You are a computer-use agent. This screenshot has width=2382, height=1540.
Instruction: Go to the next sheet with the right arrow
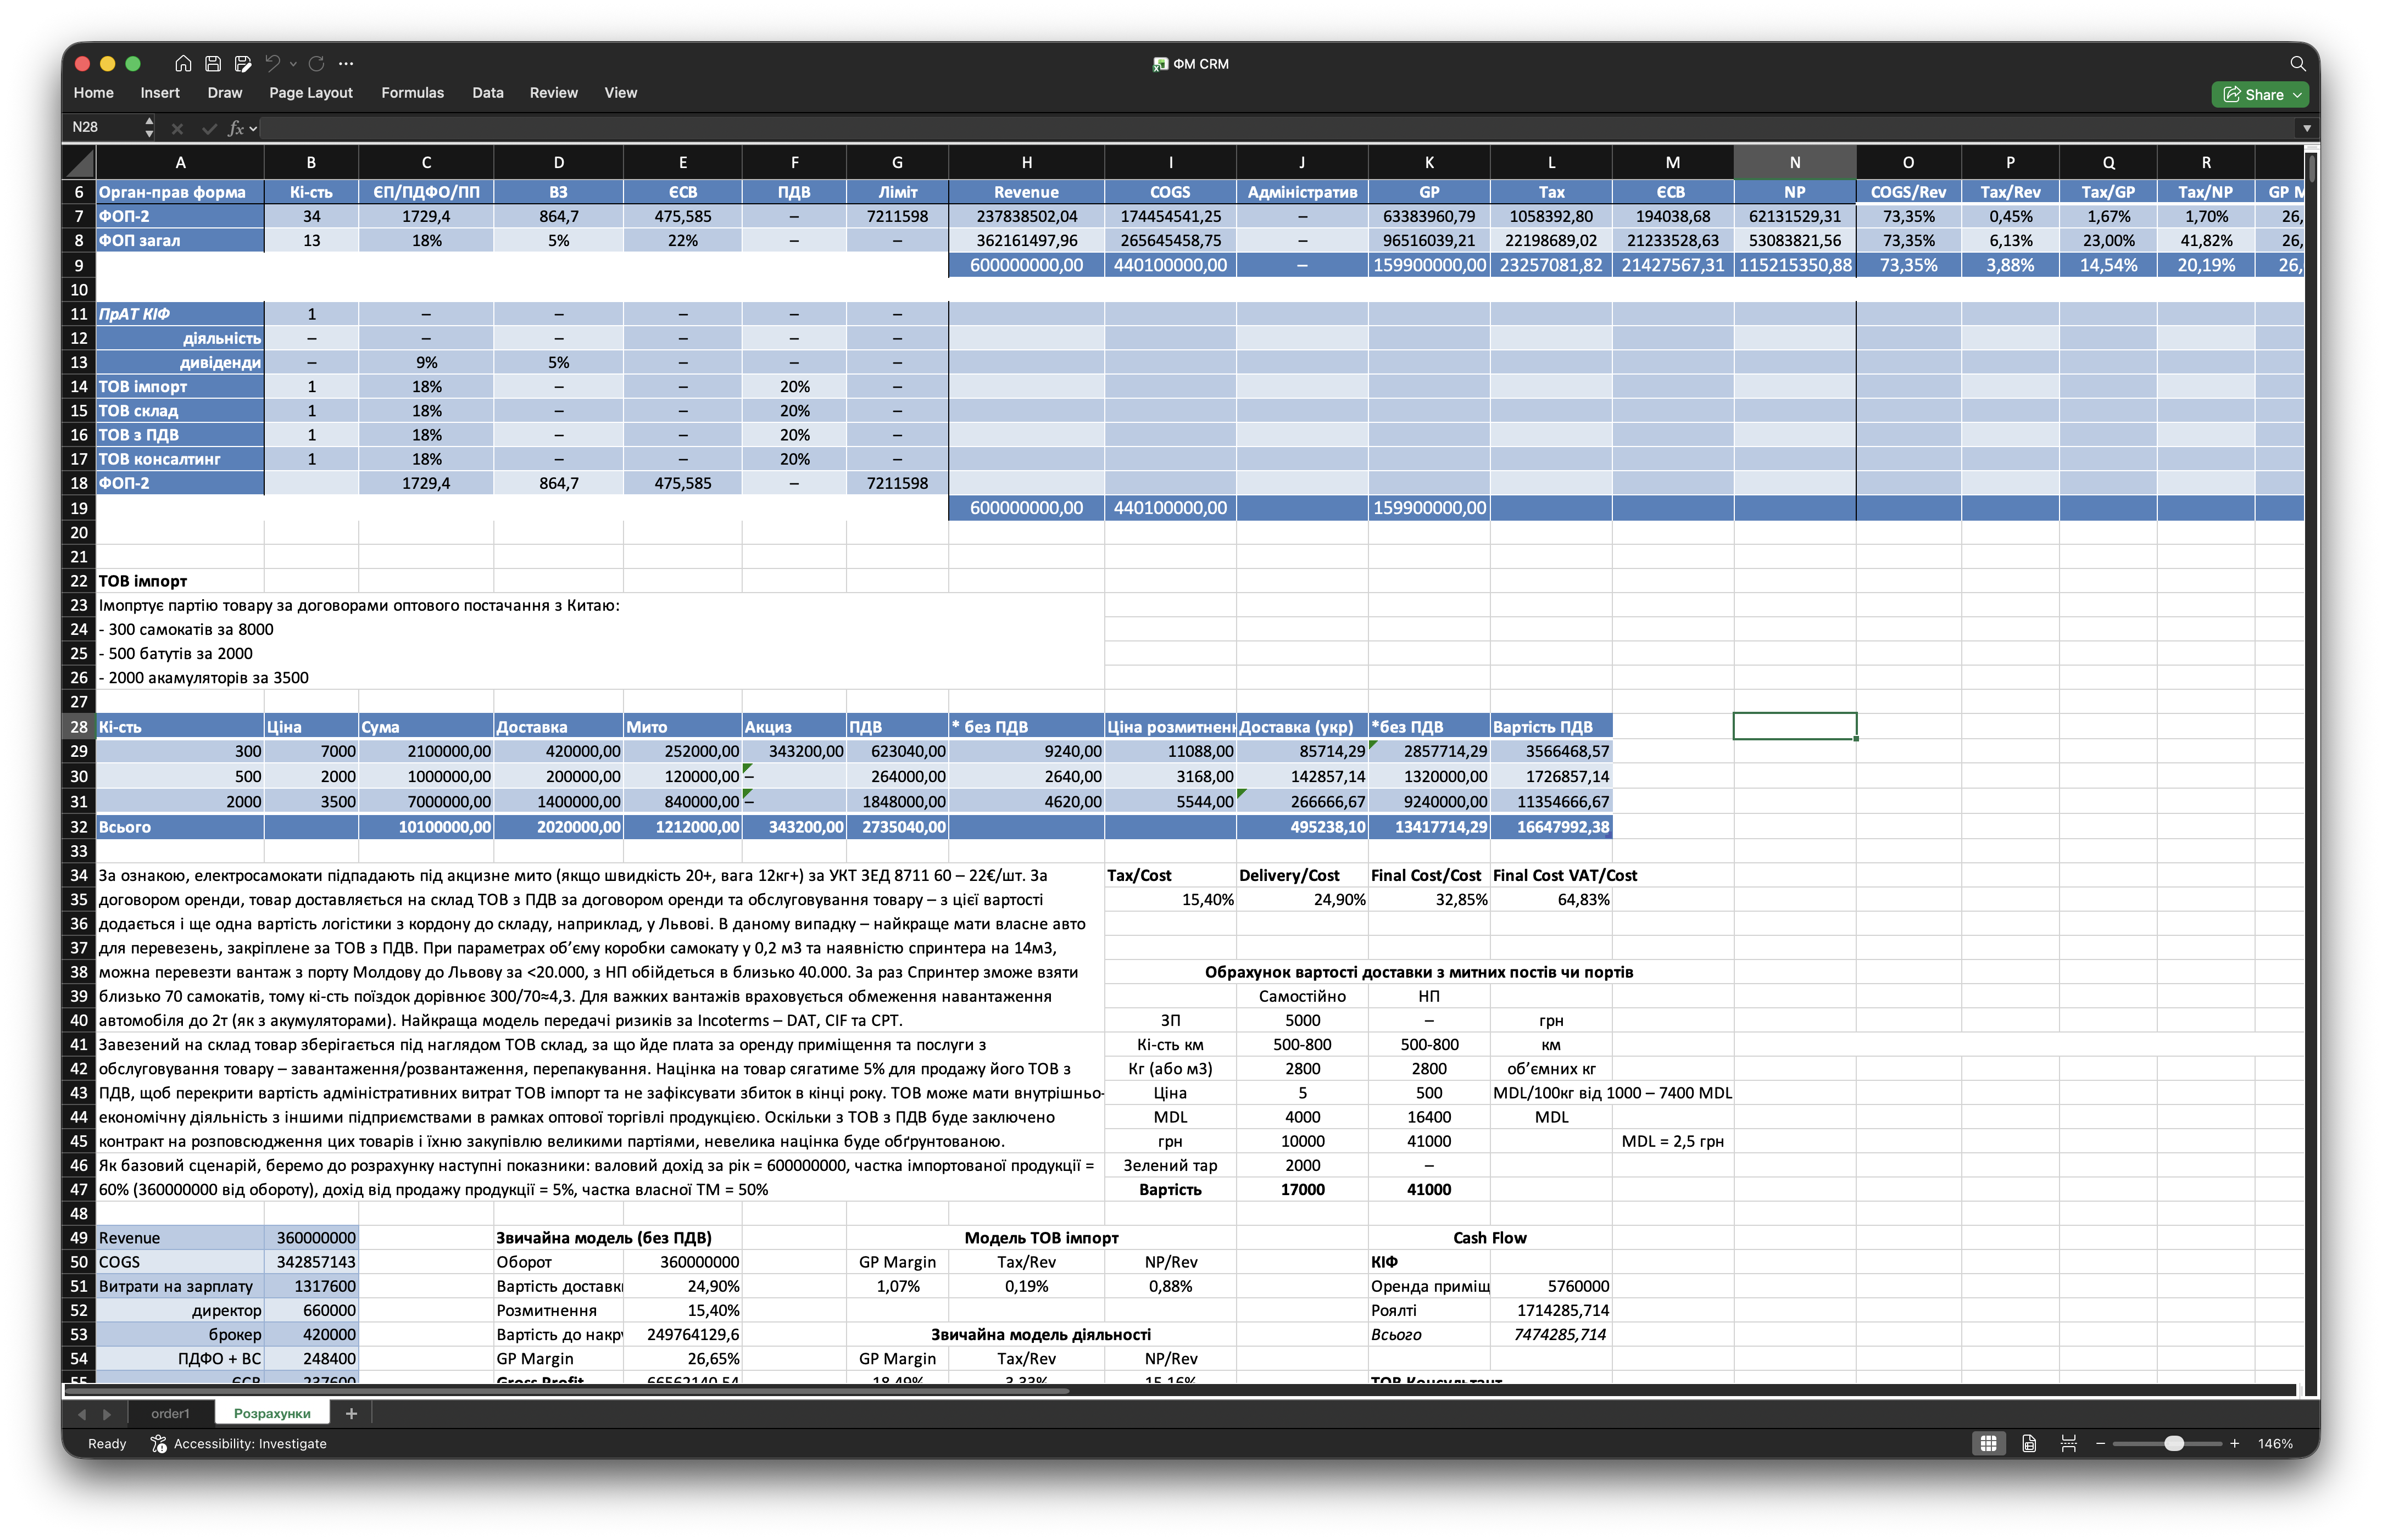click(x=107, y=1414)
